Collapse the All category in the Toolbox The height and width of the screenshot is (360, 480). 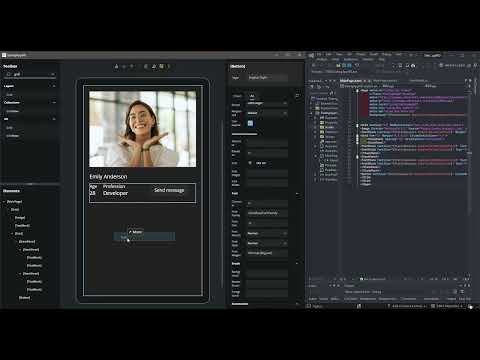tap(54, 119)
